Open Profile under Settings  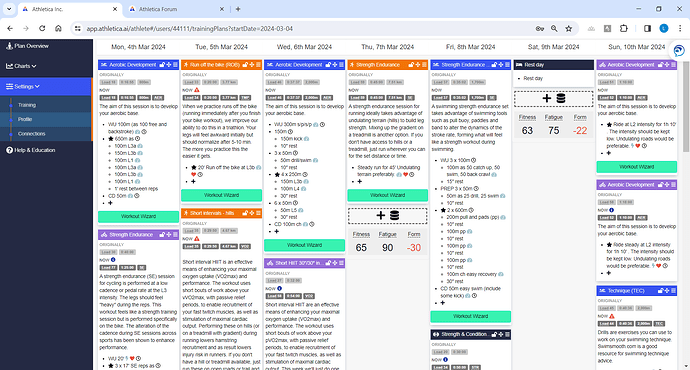pyautogui.click(x=25, y=119)
